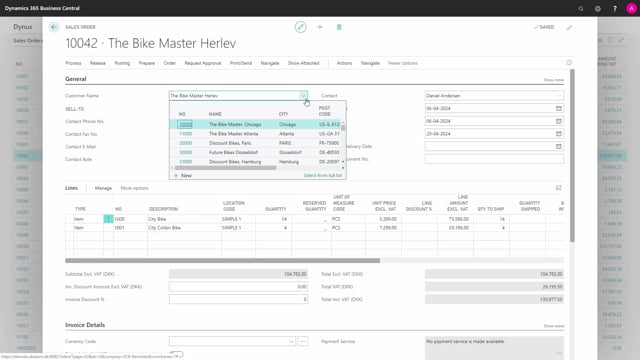Expand the Currency Code dropdown

(x=291, y=341)
